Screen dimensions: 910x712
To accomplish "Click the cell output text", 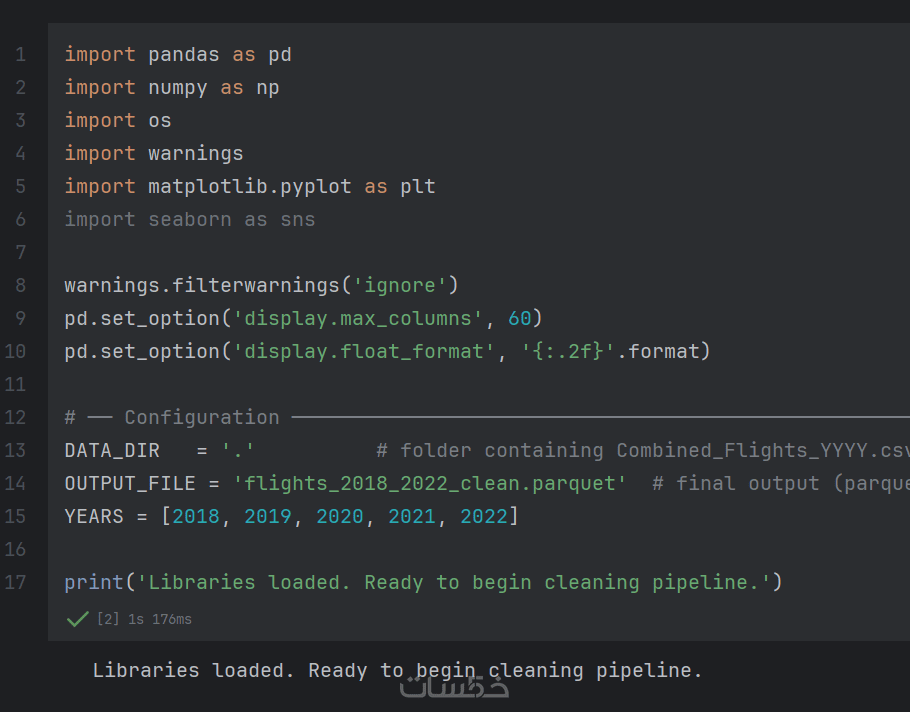I will click(397, 670).
